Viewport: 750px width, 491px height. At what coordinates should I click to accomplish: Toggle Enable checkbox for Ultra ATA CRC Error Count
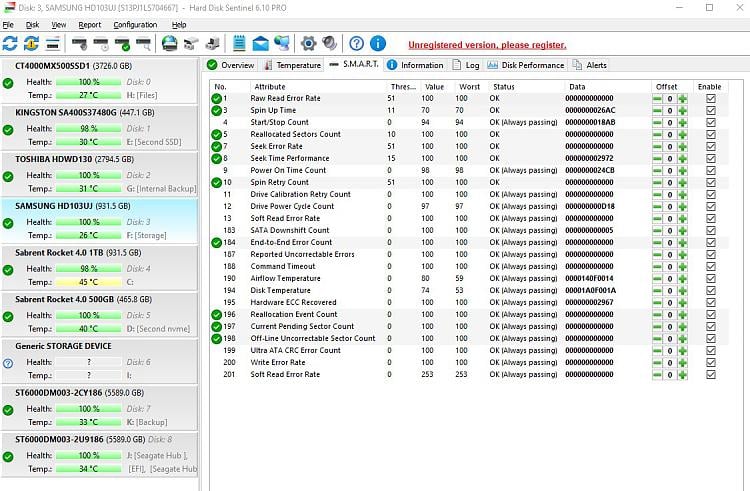coord(711,351)
